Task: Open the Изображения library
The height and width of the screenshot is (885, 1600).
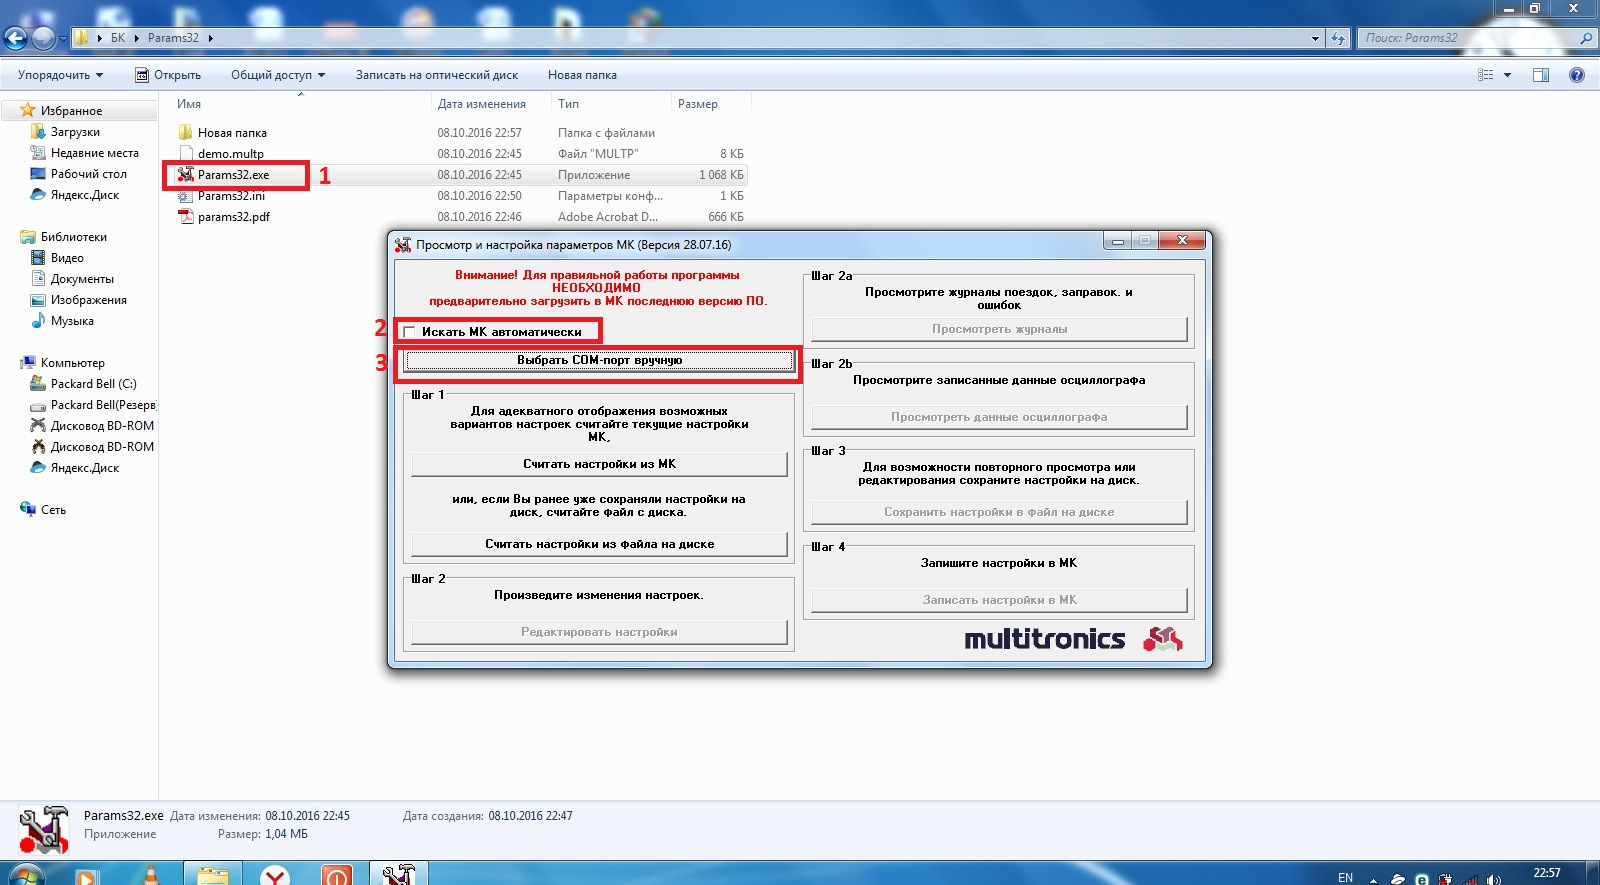Action: tap(88, 300)
